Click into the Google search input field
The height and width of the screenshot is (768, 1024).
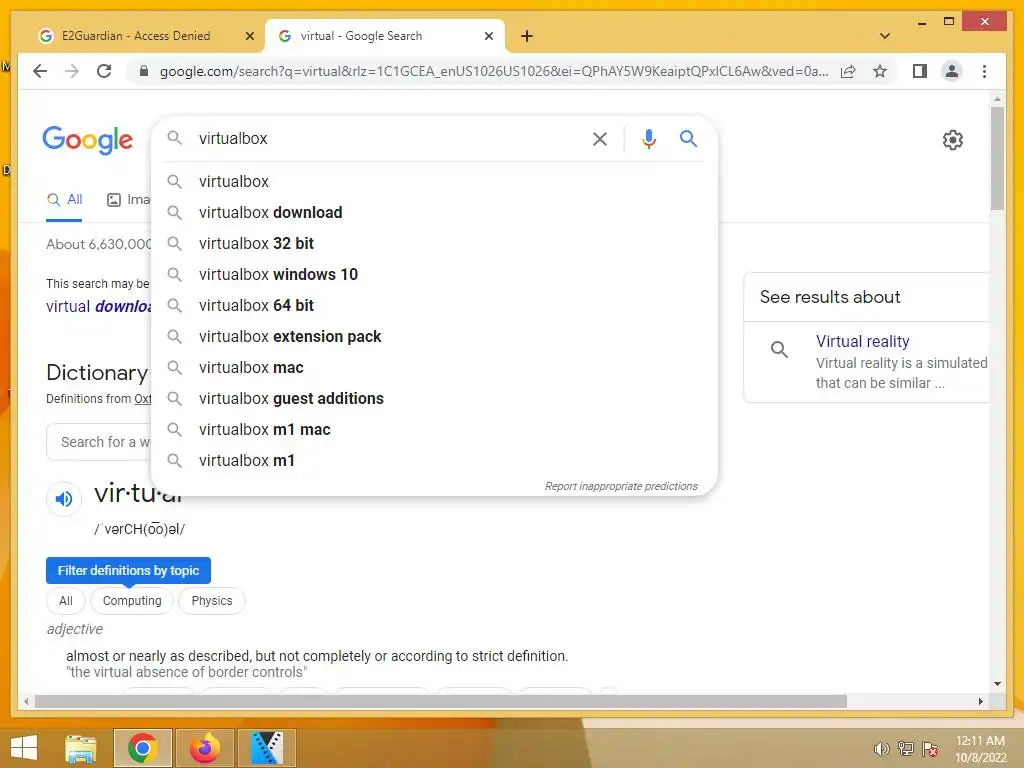(389, 138)
